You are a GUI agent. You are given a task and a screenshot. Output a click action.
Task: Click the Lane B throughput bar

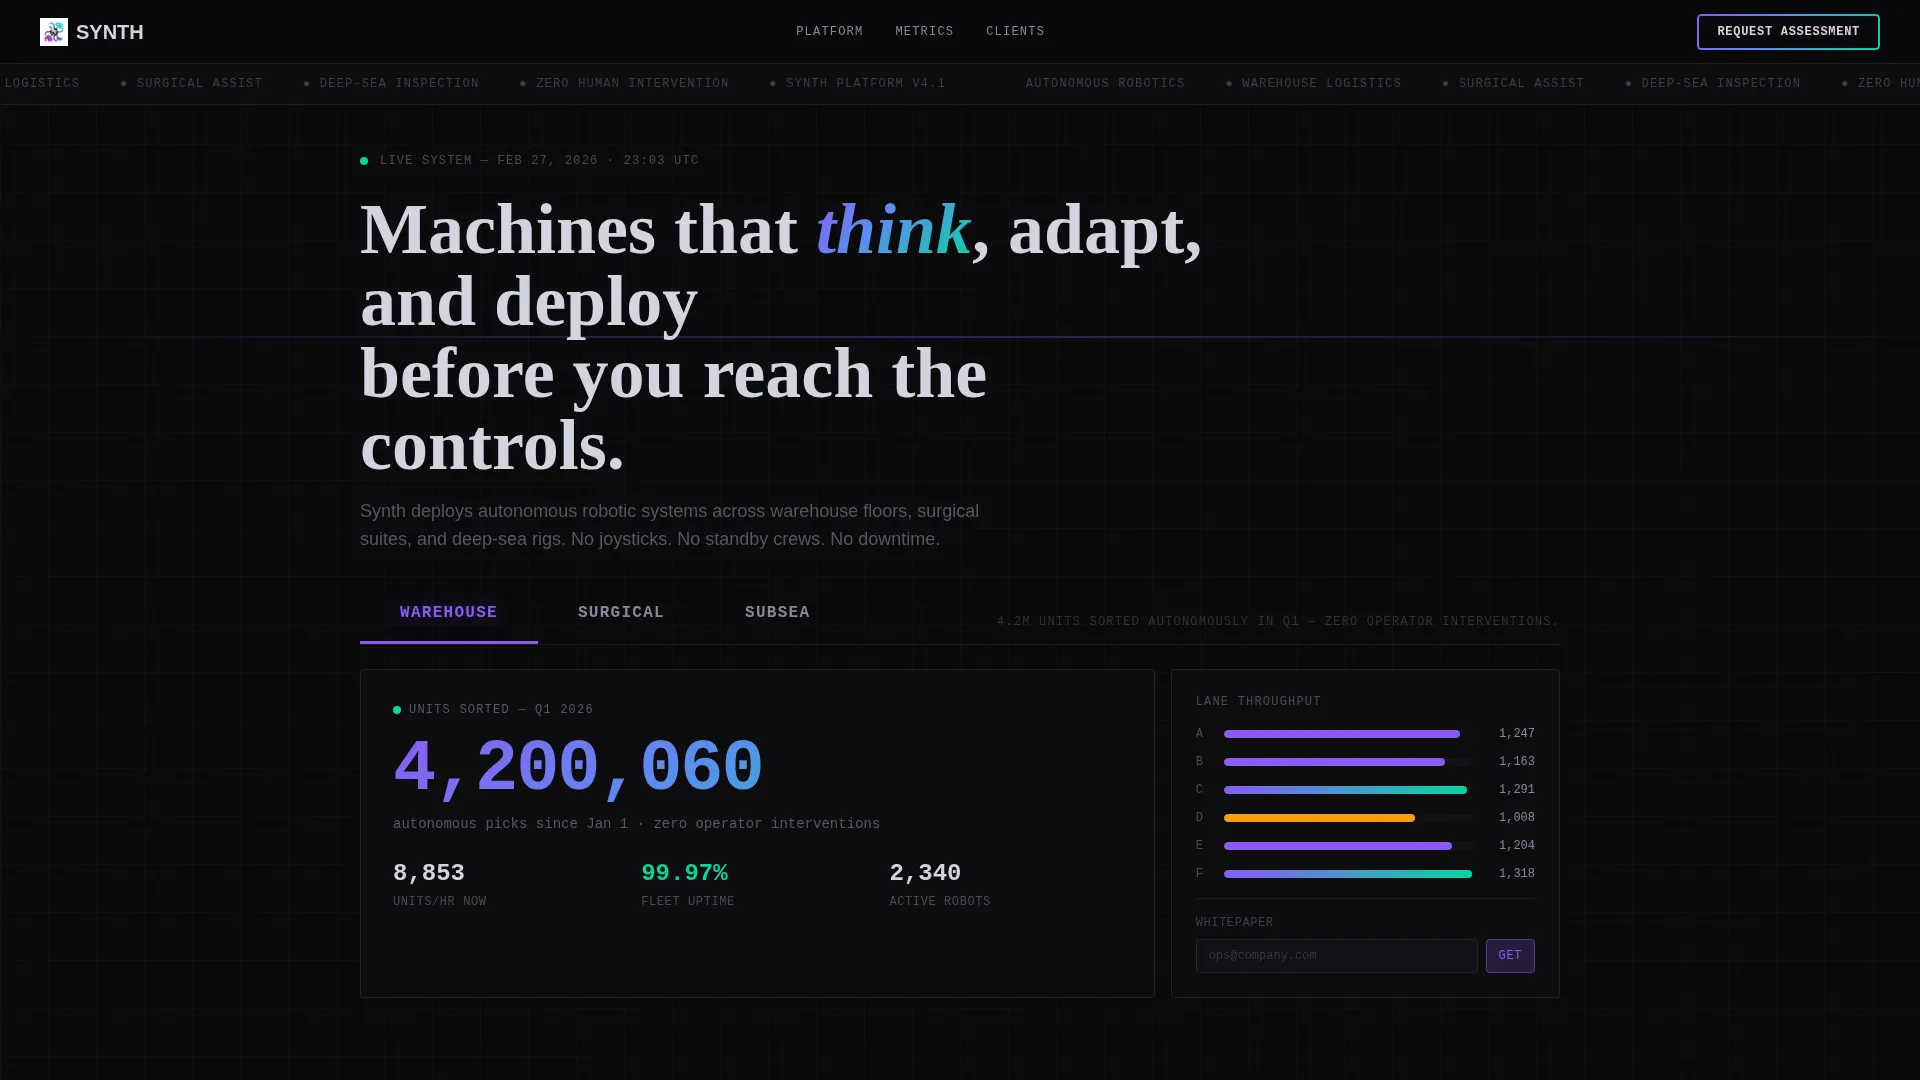point(1334,762)
